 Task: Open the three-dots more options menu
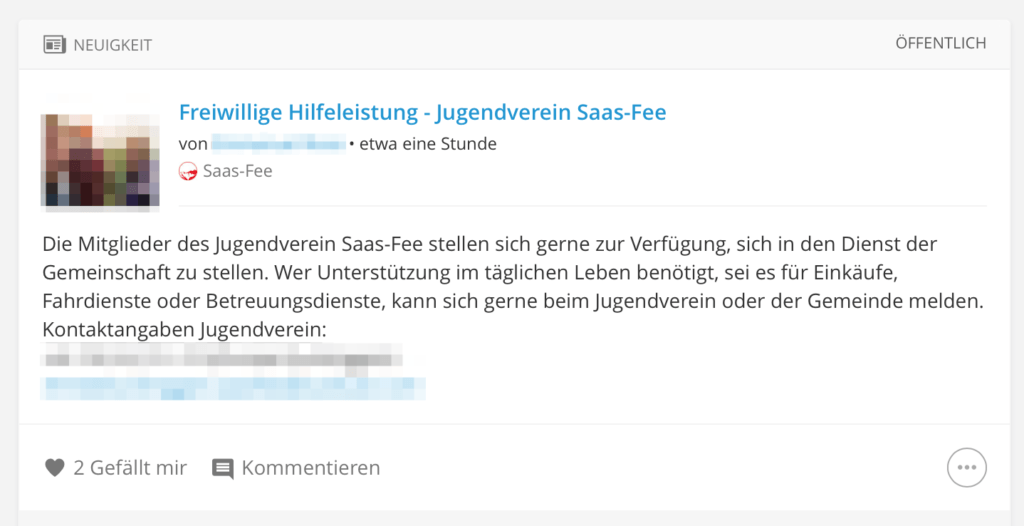[967, 467]
